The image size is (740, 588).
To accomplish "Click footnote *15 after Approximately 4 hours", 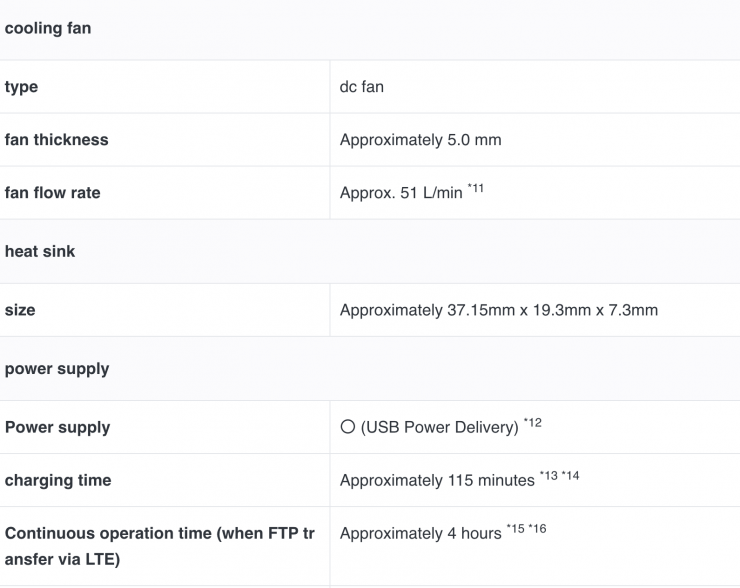I will tap(515, 529).
